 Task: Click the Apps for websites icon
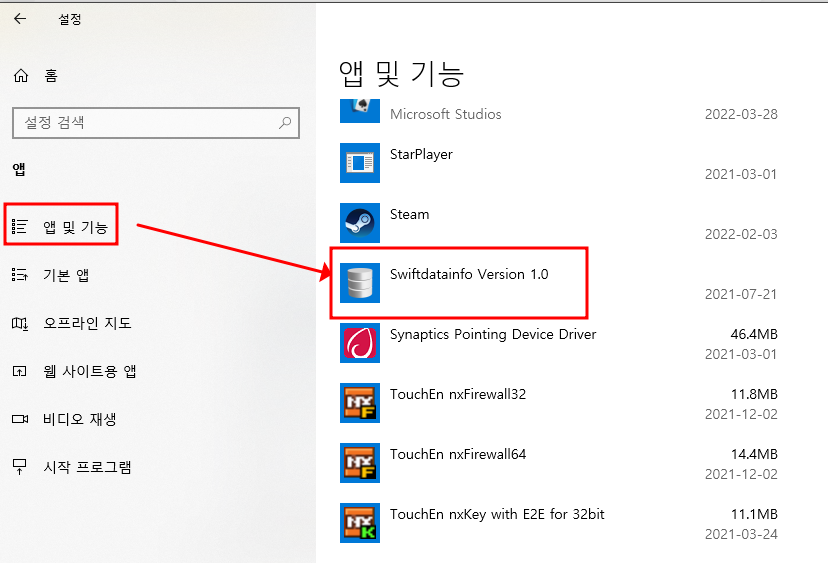coord(20,371)
